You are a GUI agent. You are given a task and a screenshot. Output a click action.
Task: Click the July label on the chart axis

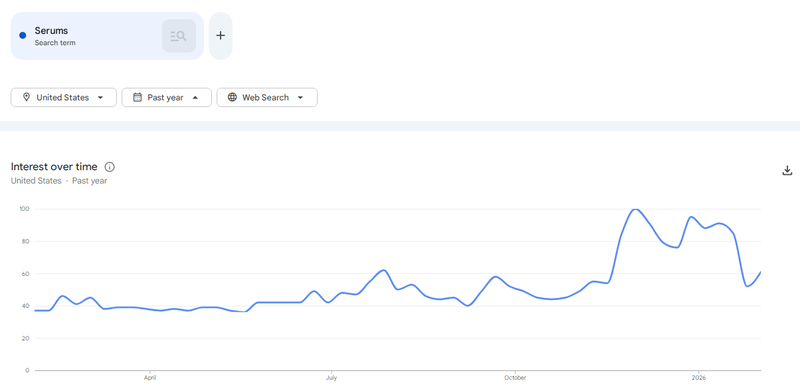[331, 378]
